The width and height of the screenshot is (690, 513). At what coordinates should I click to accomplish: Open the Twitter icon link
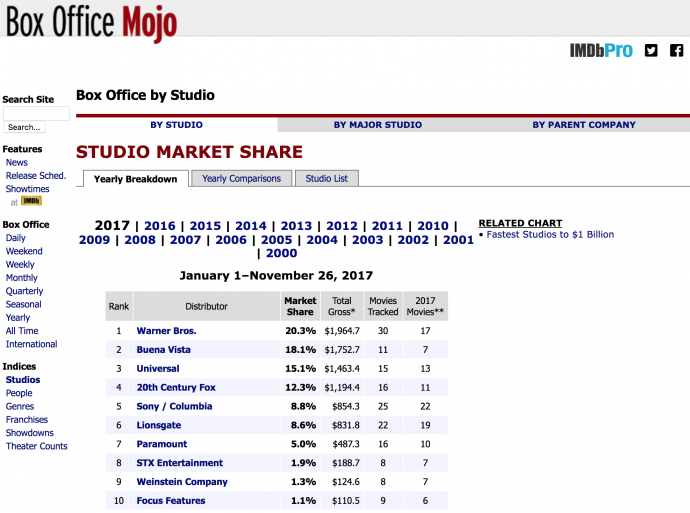tap(652, 50)
